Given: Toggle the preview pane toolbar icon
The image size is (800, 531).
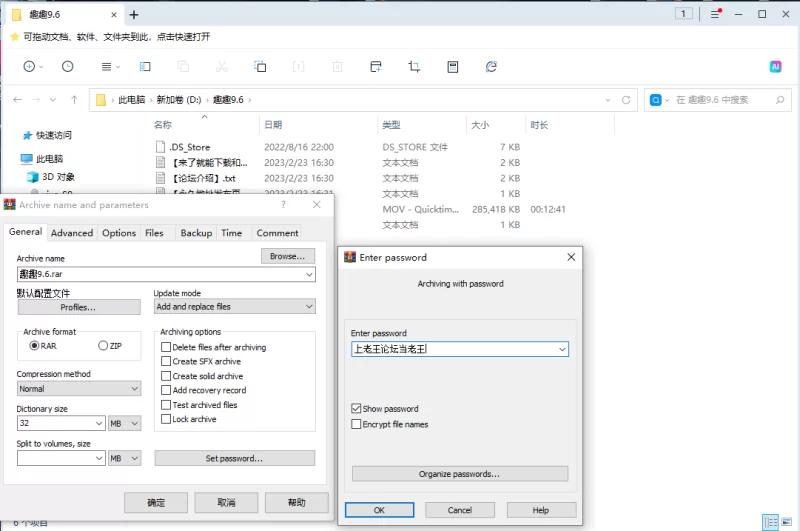Looking at the screenshot, I should [x=145, y=66].
